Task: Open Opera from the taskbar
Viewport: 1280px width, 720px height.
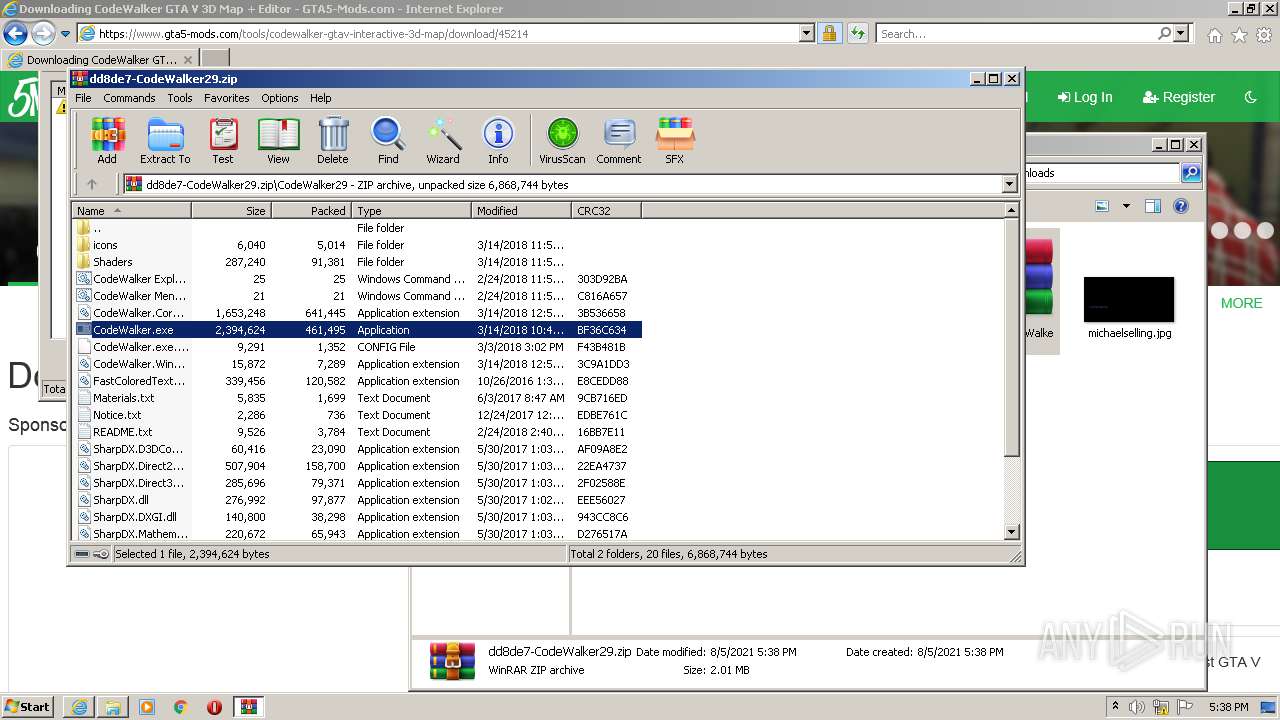Action: click(214, 707)
